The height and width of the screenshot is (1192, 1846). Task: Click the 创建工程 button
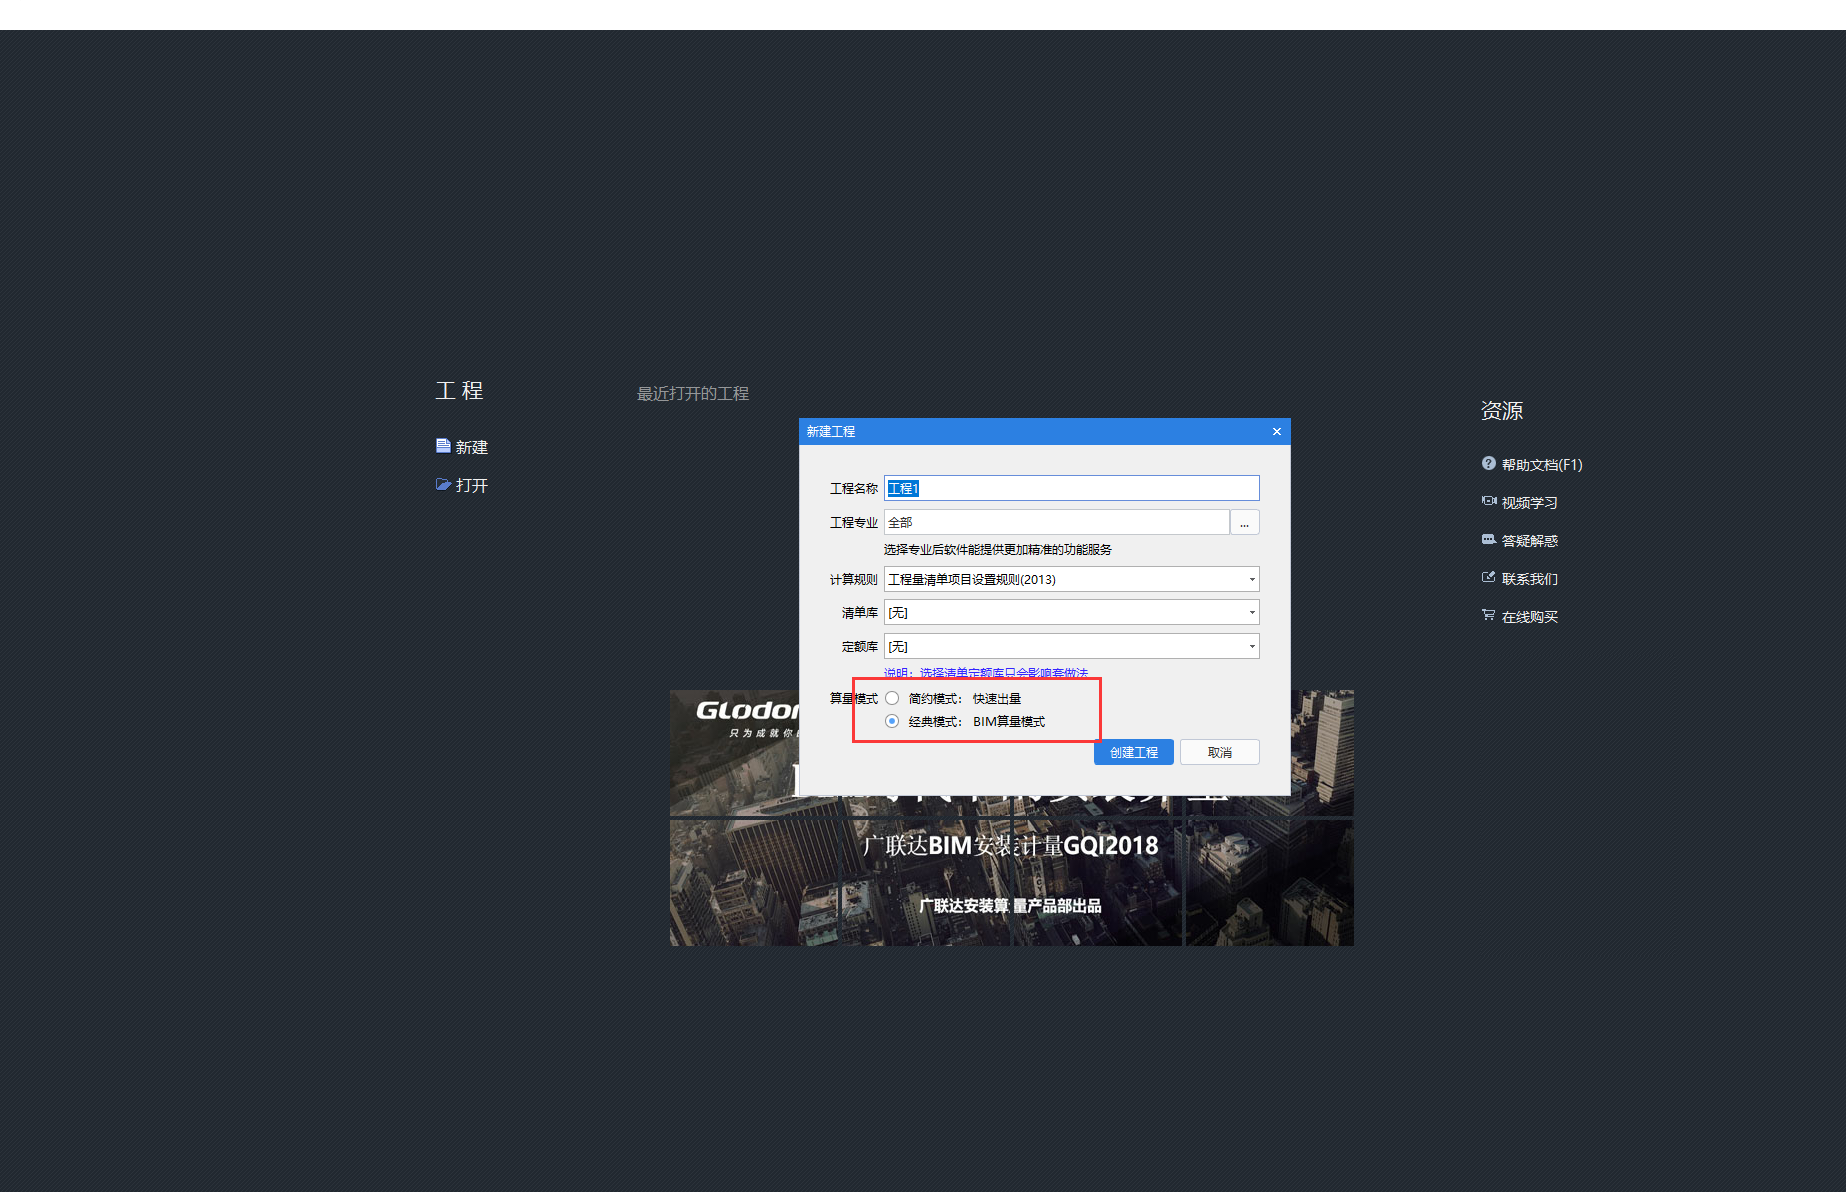pos(1134,752)
